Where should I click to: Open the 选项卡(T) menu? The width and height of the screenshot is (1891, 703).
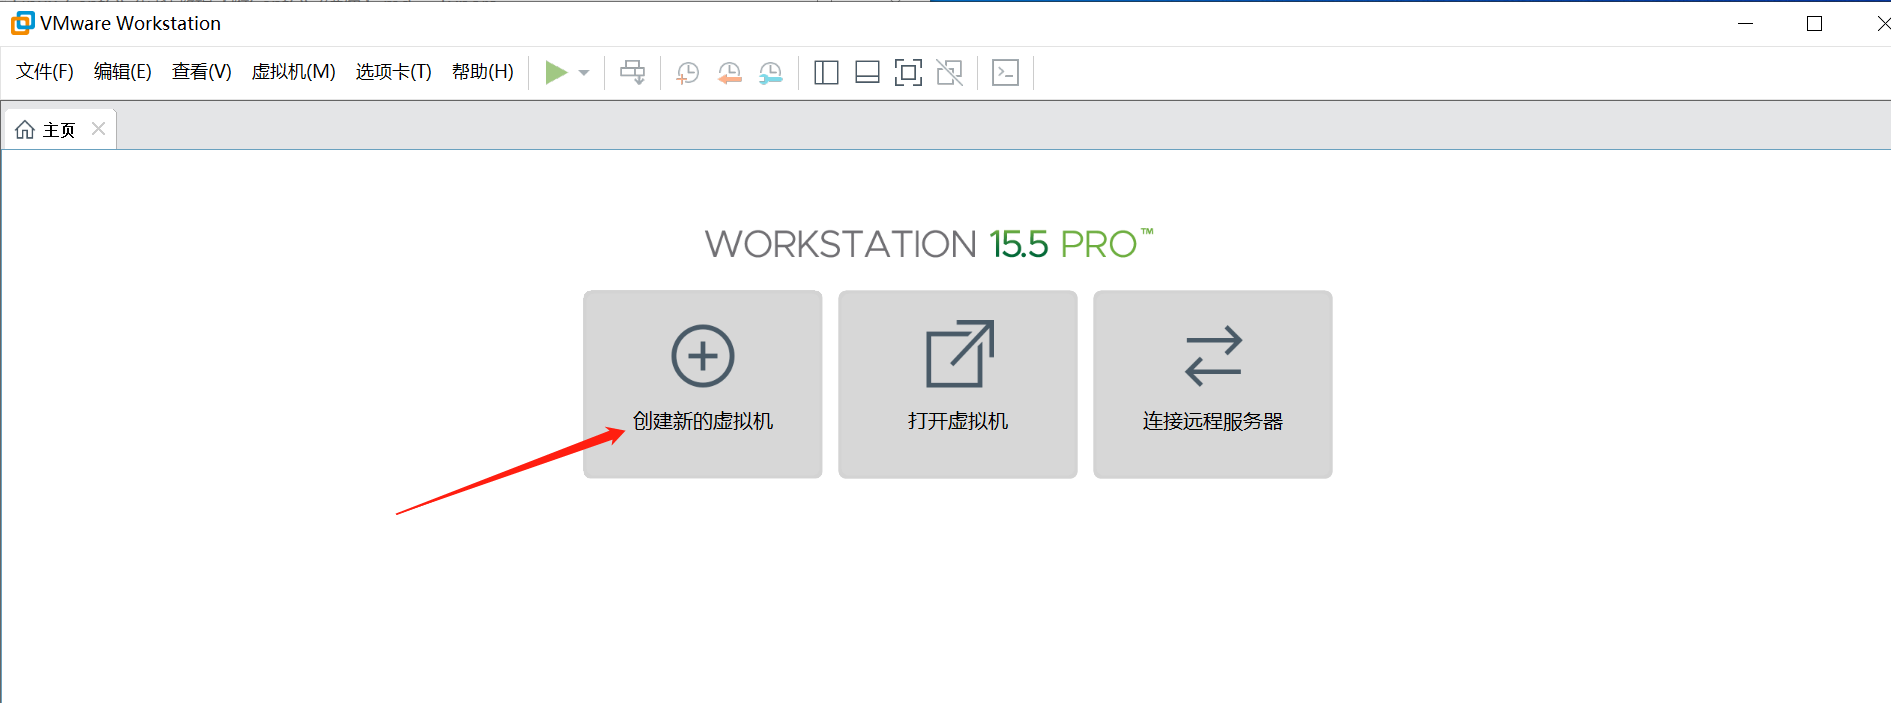coord(394,72)
